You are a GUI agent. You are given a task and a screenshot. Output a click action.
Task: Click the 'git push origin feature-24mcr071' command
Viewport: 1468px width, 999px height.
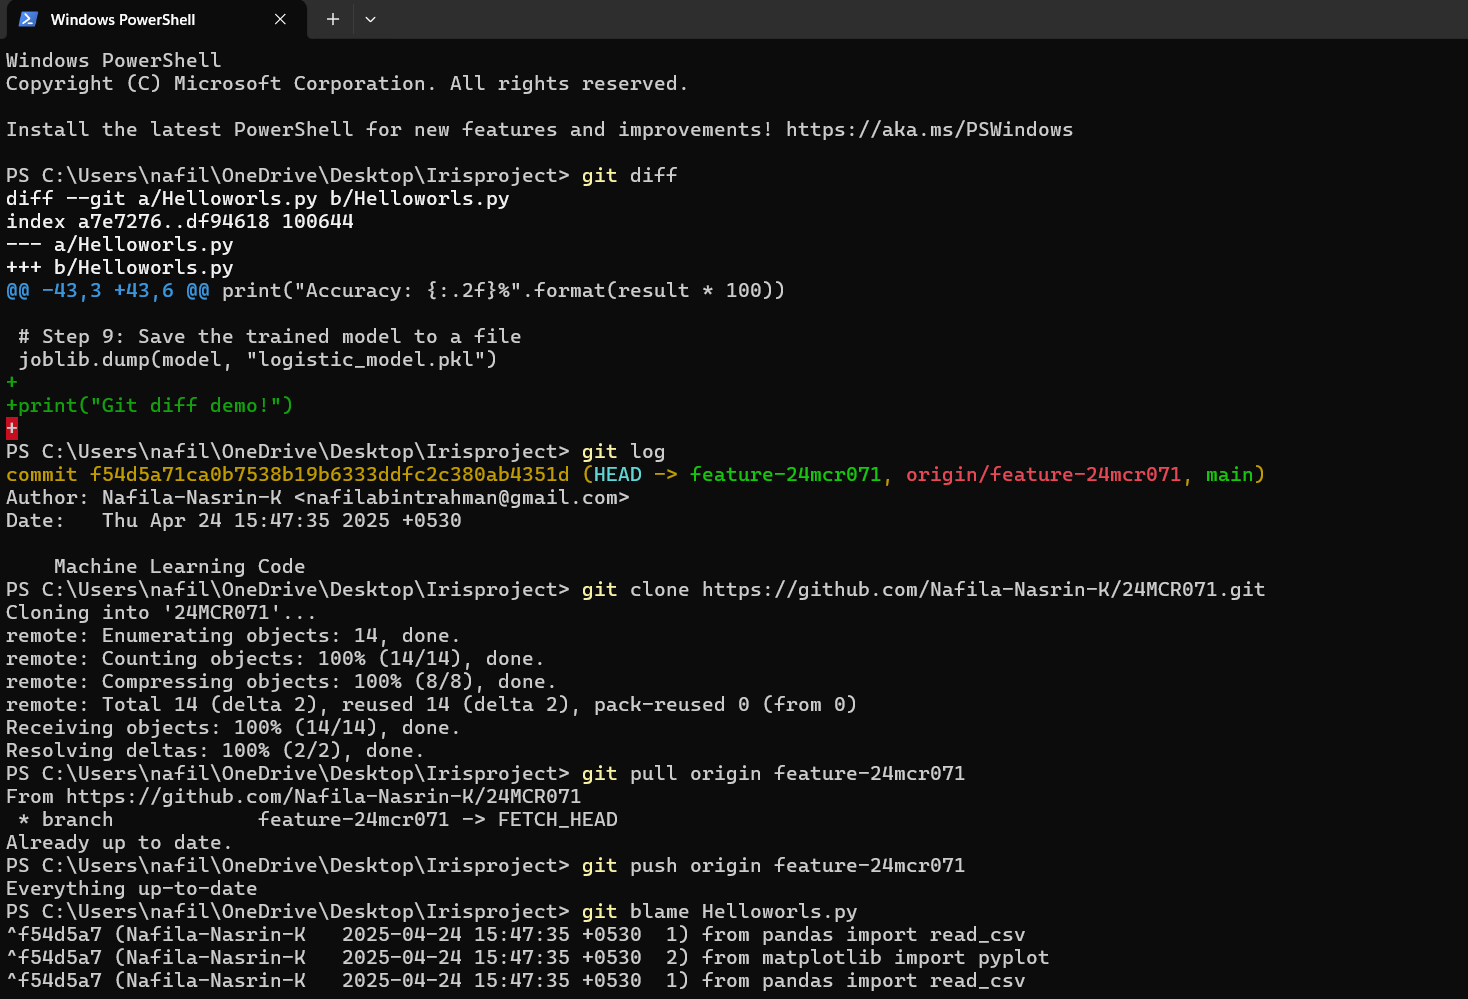click(773, 866)
